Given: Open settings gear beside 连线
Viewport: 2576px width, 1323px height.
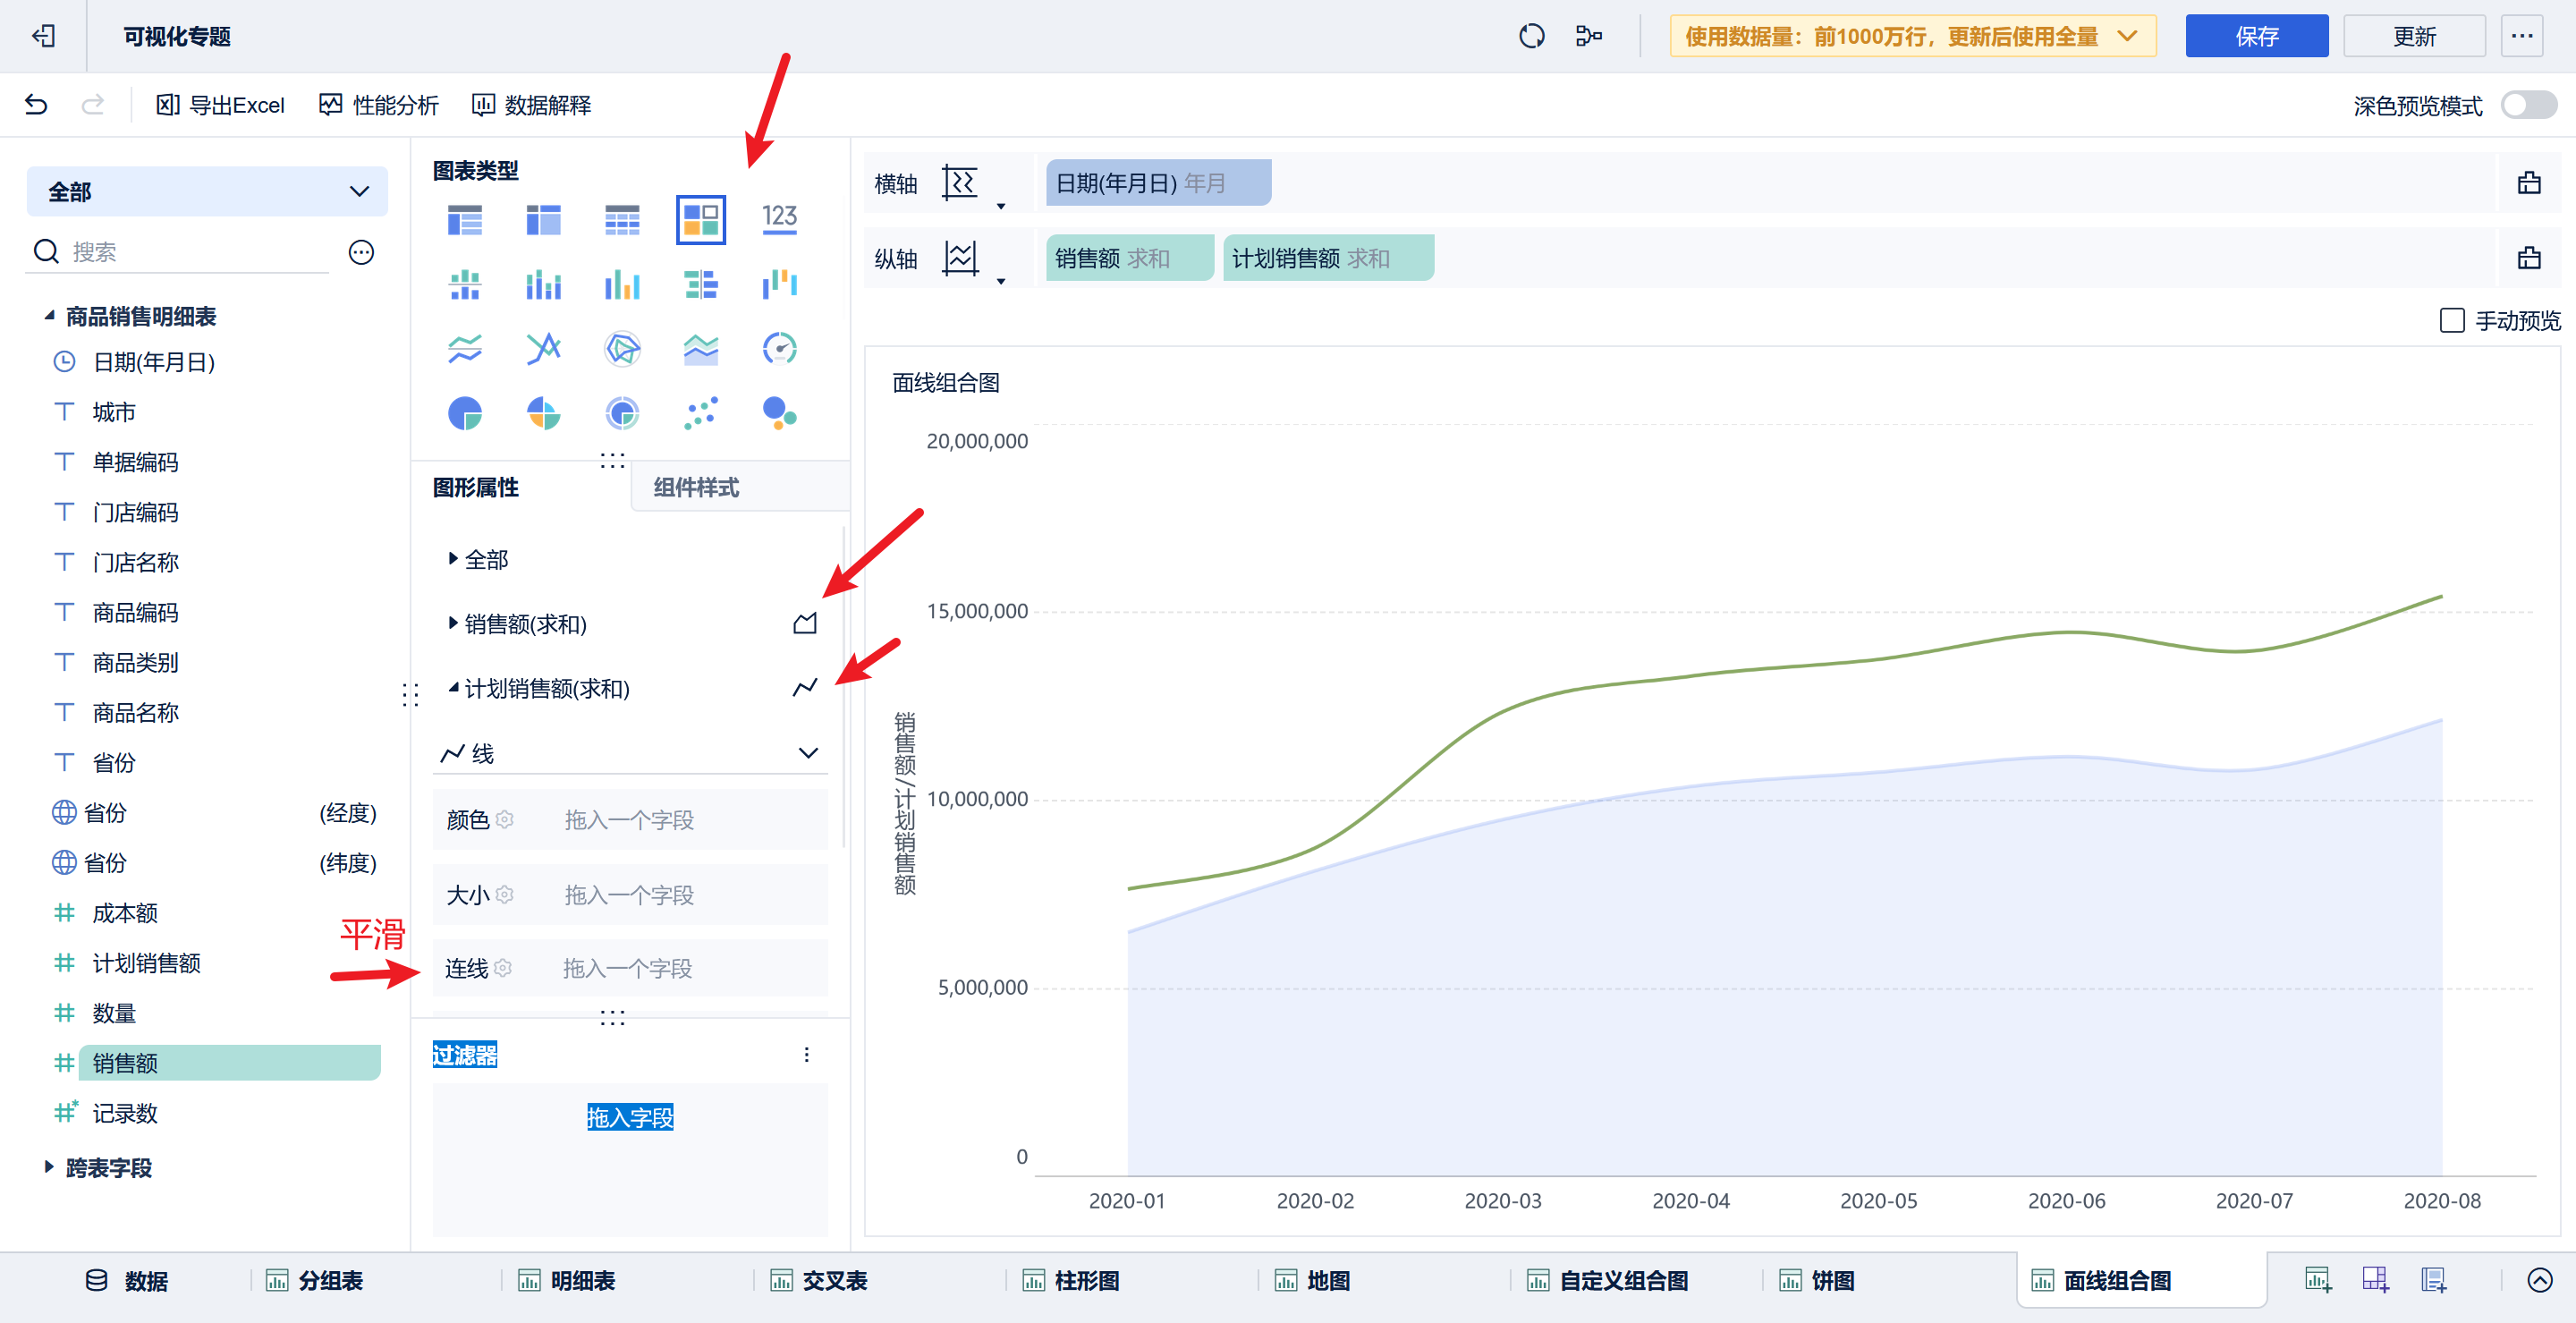Looking at the screenshot, I should [504, 968].
